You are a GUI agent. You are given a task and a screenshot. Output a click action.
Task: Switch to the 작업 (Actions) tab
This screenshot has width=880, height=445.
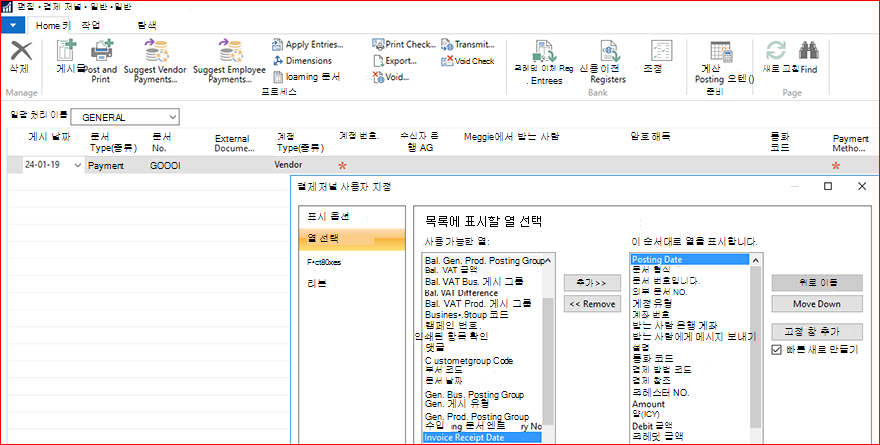click(x=91, y=25)
